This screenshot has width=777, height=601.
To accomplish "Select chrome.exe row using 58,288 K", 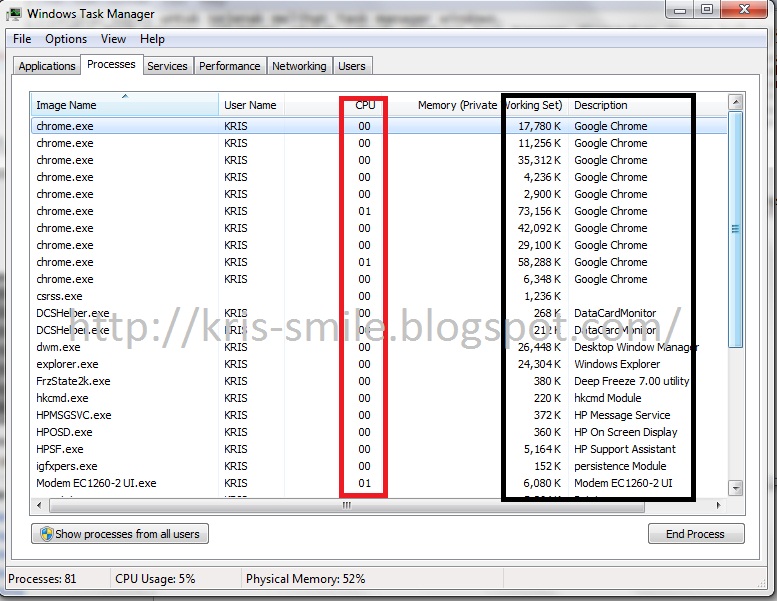I will [x=379, y=262].
